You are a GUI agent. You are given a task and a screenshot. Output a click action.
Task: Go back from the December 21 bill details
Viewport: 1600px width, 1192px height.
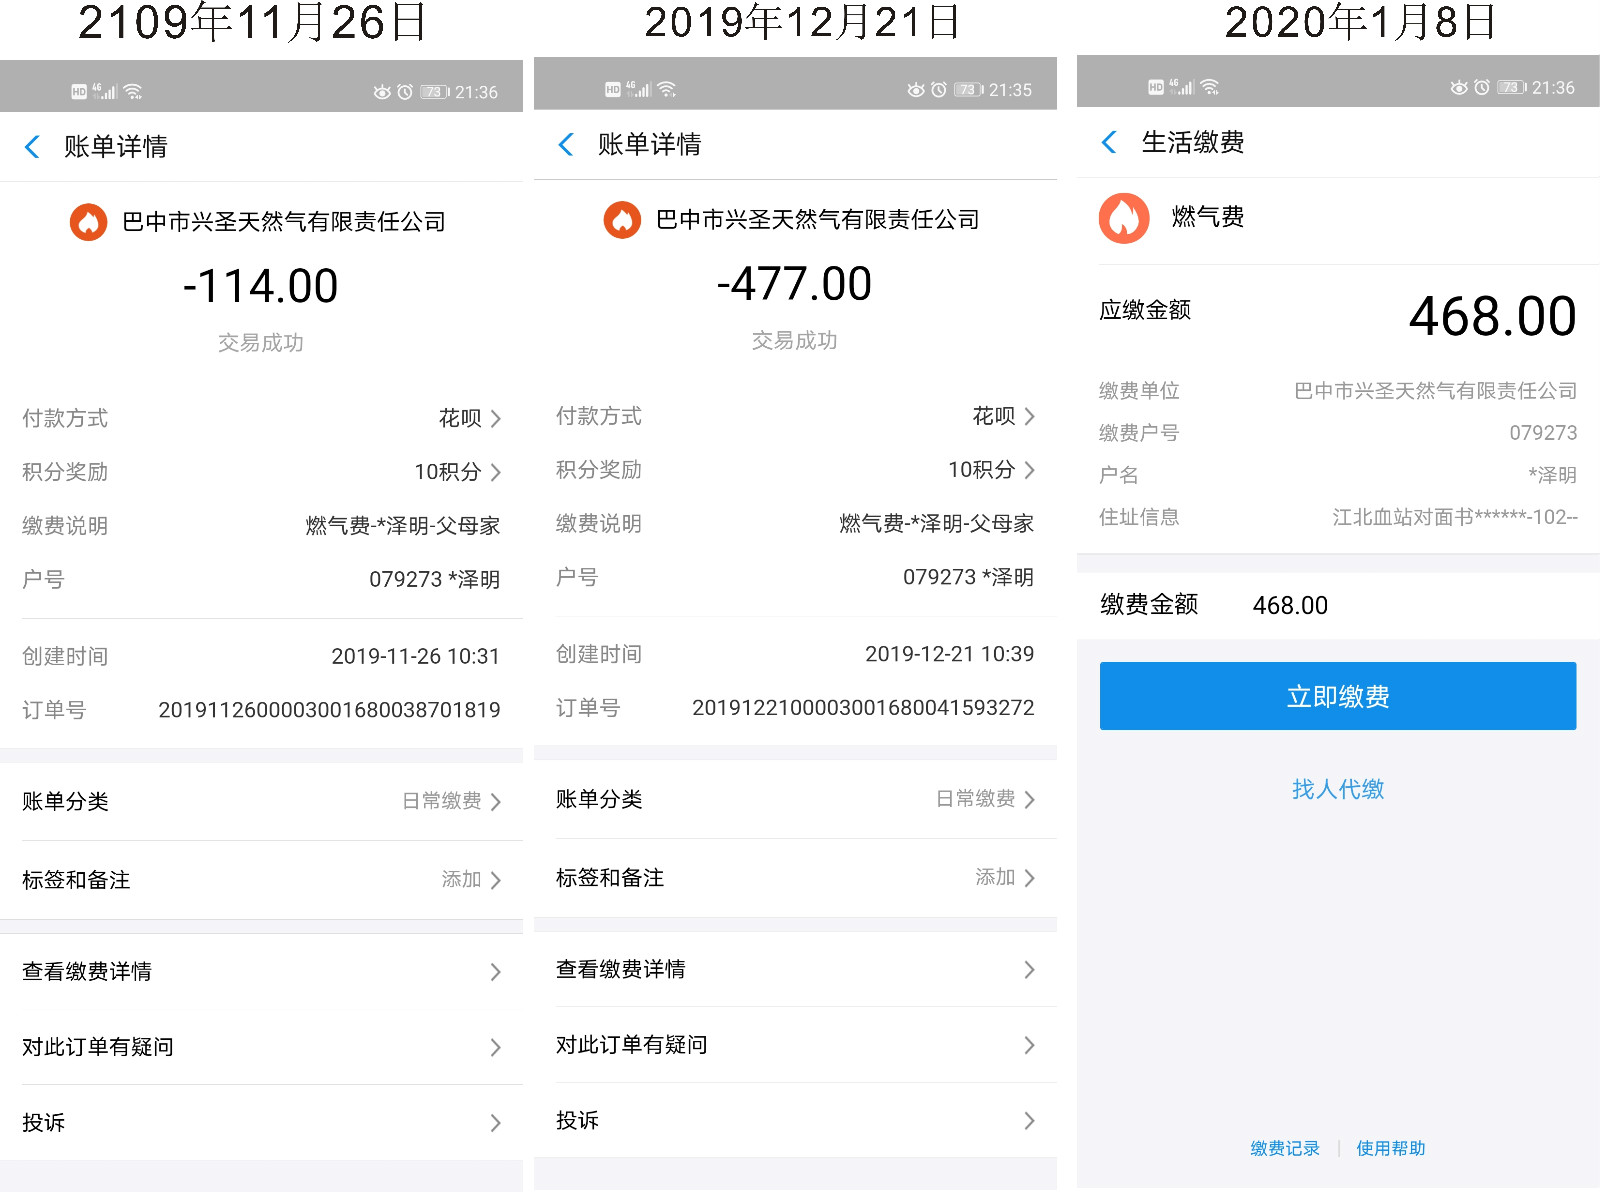pos(566,145)
